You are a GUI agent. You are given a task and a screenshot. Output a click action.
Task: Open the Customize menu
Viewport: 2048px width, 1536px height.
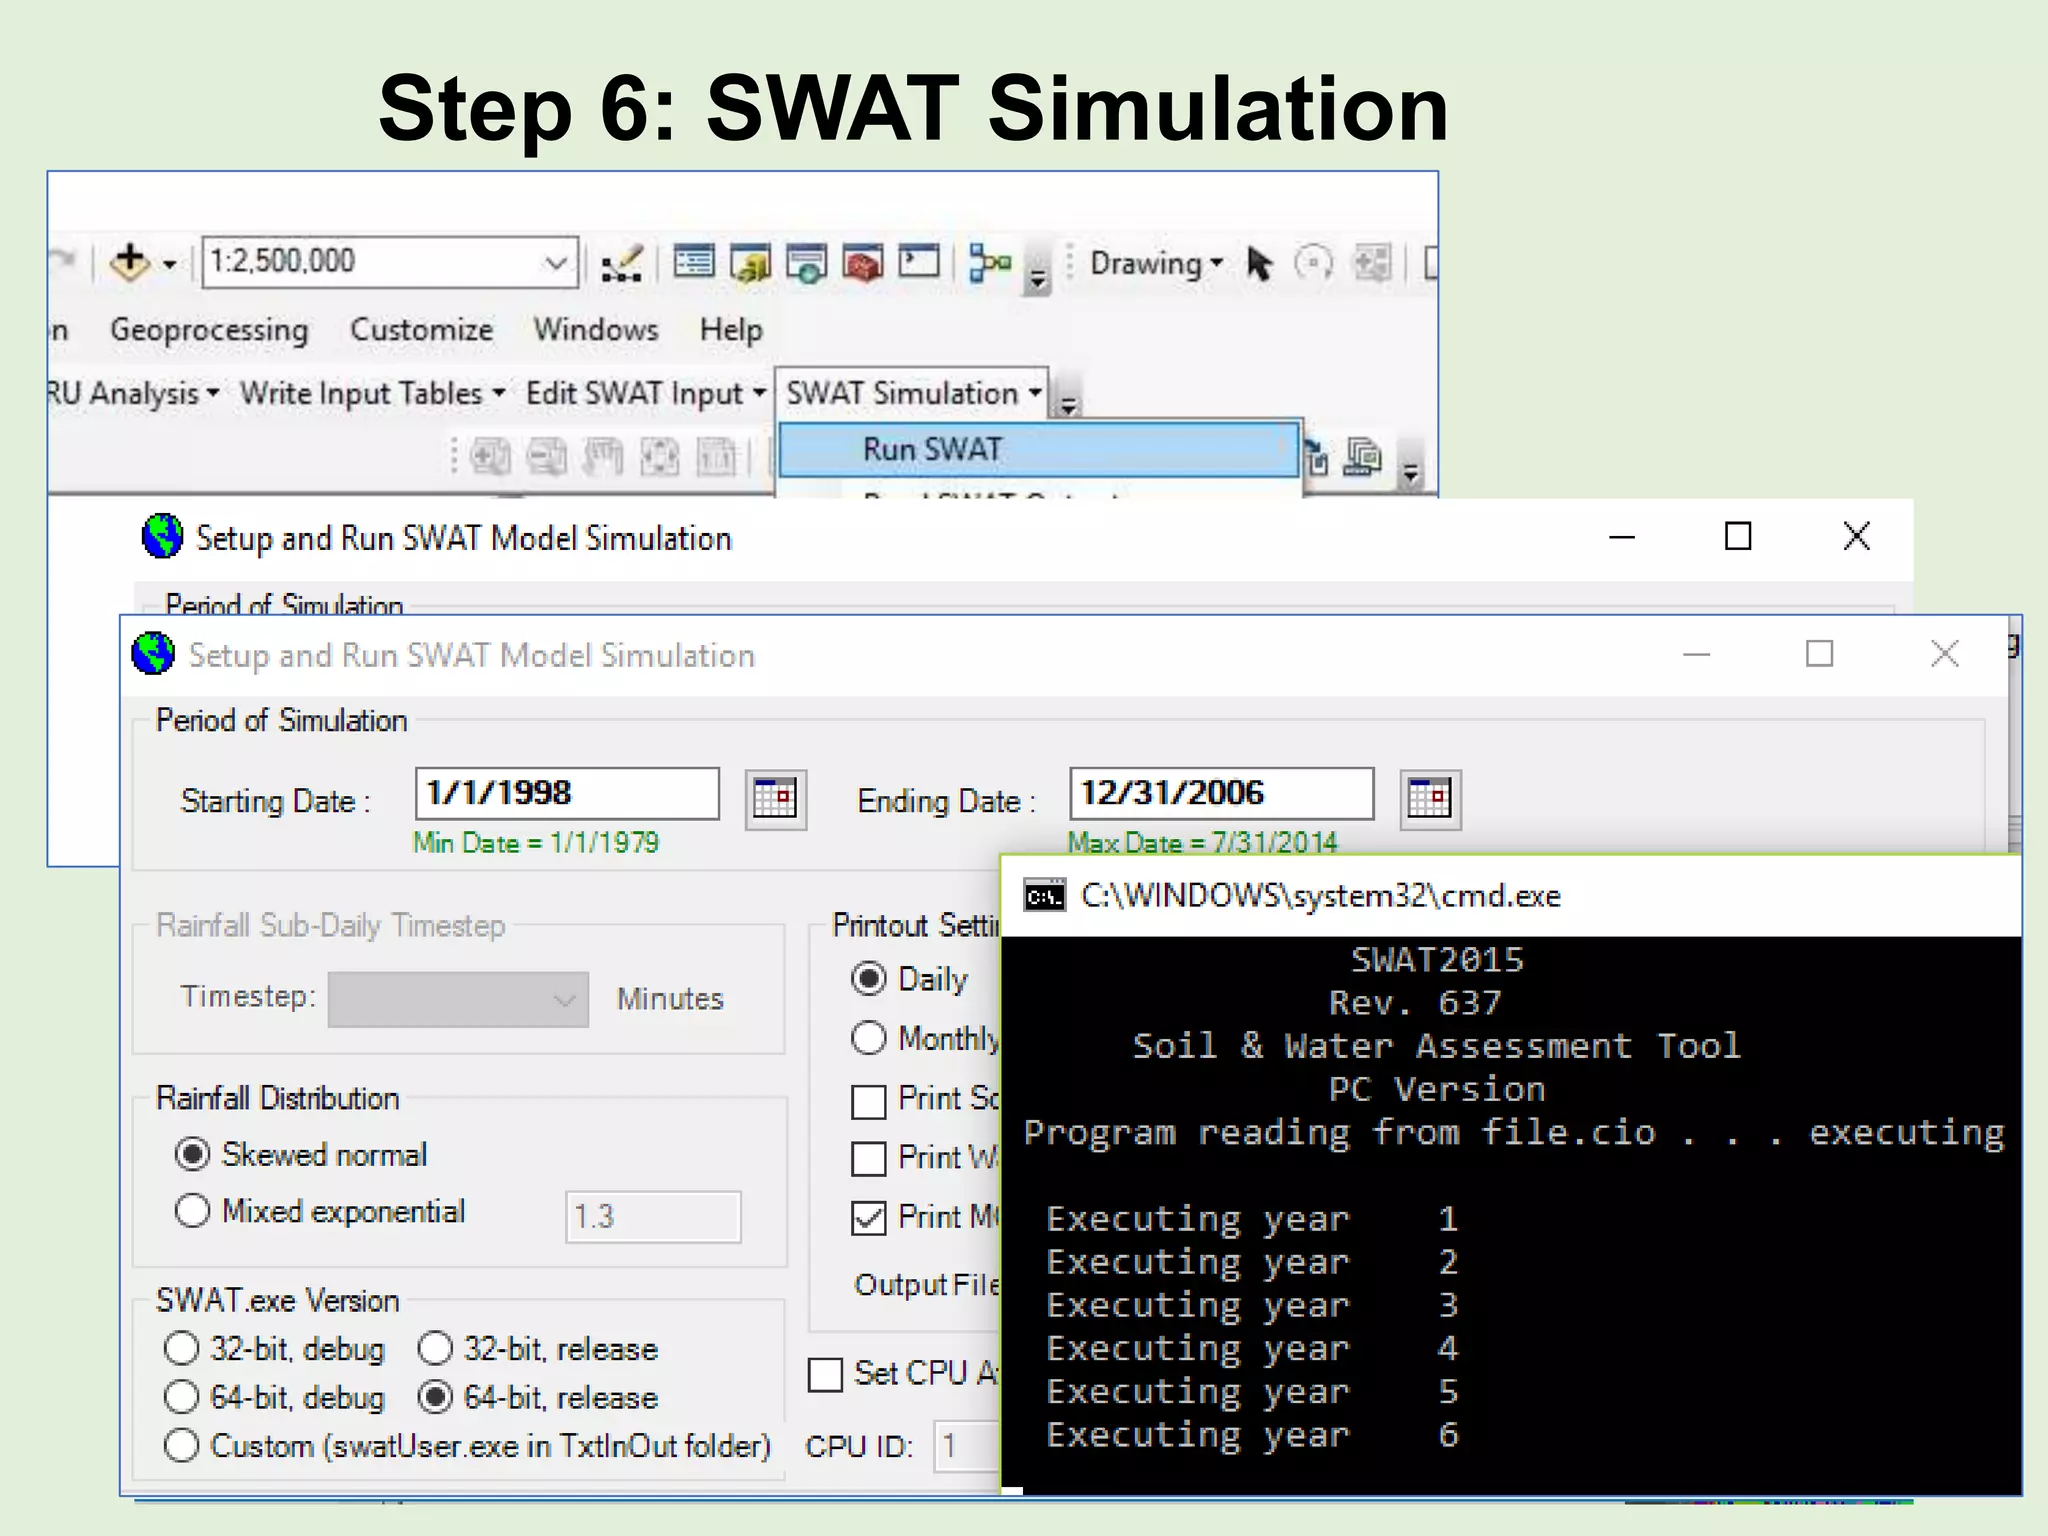(x=421, y=330)
